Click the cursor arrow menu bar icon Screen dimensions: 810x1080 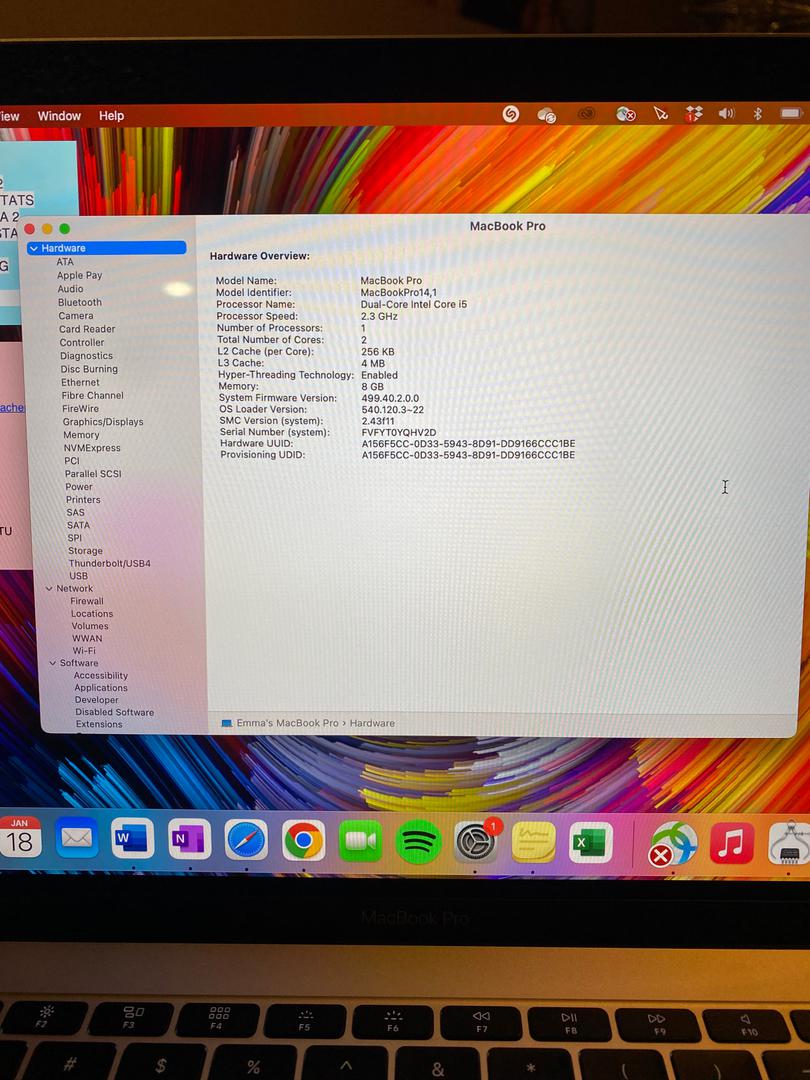[661, 114]
